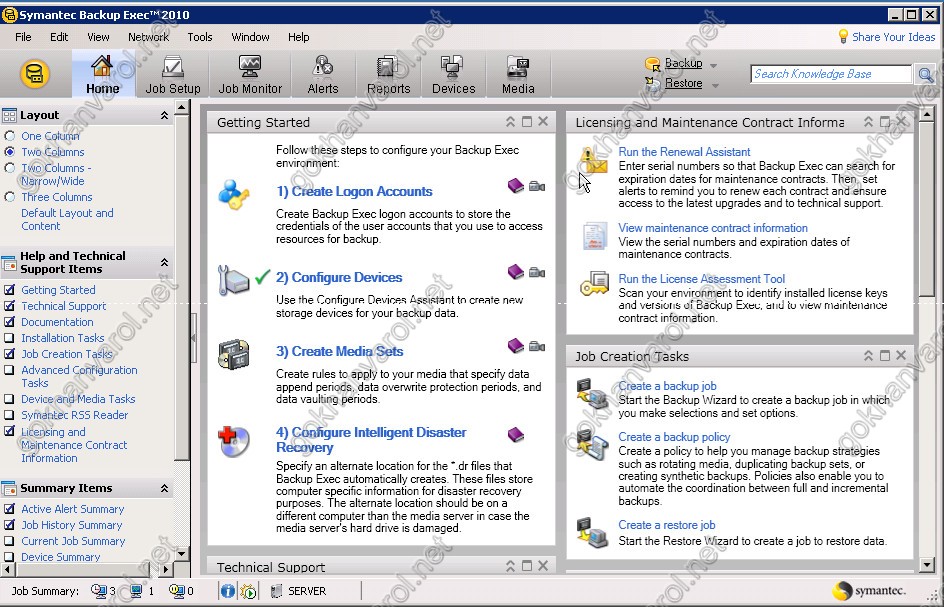This screenshot has width=944, height=607.
Task: Uncheck the Technical Support checkbox
Action: coord(10,306)
